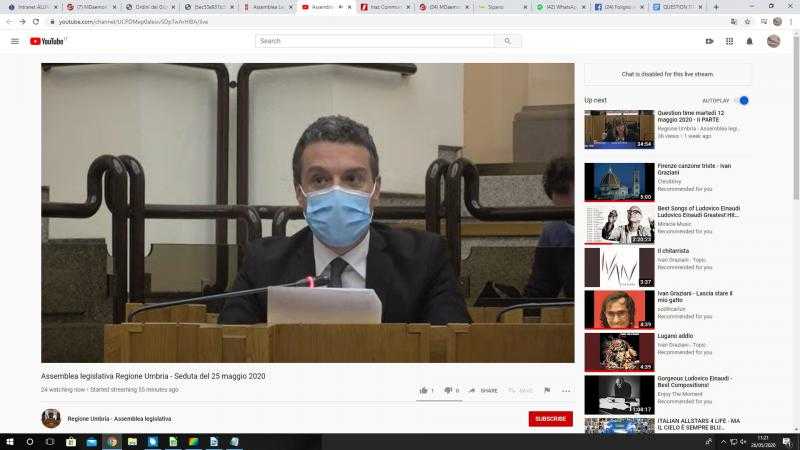This screenshot has height=450, width=800.
Task: Click the browser address bar
Action: (388, 21)
